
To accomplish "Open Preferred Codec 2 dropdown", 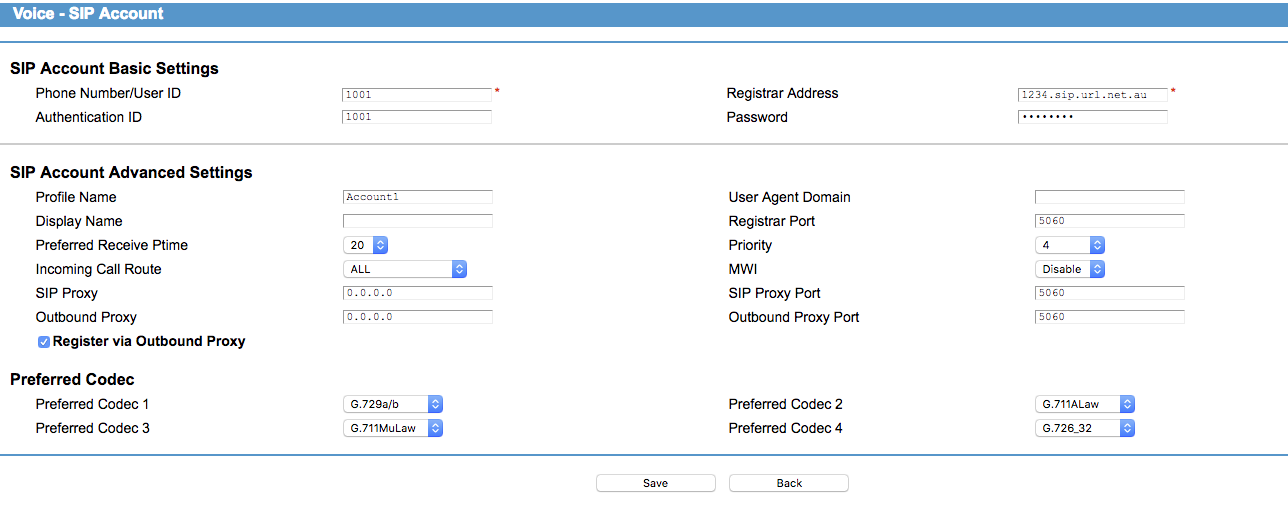I will coord(1084,404).
